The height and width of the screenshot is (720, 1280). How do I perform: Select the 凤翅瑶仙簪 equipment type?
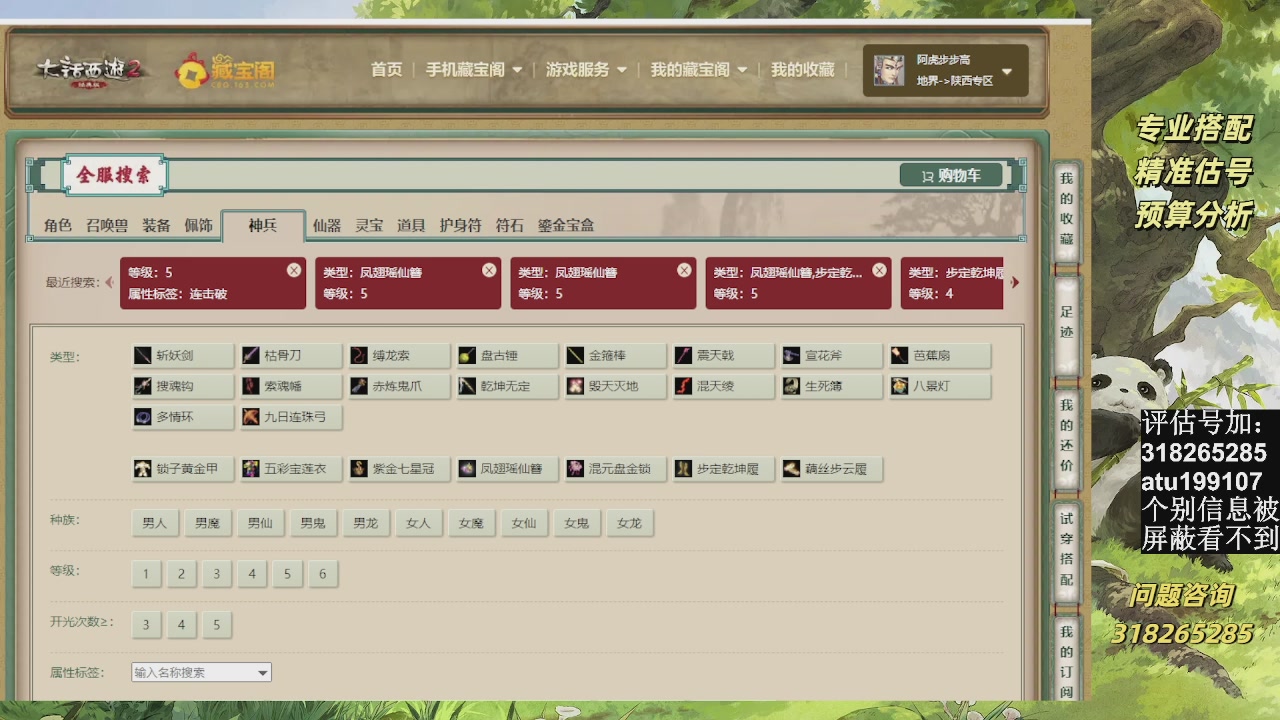(507, 469)
